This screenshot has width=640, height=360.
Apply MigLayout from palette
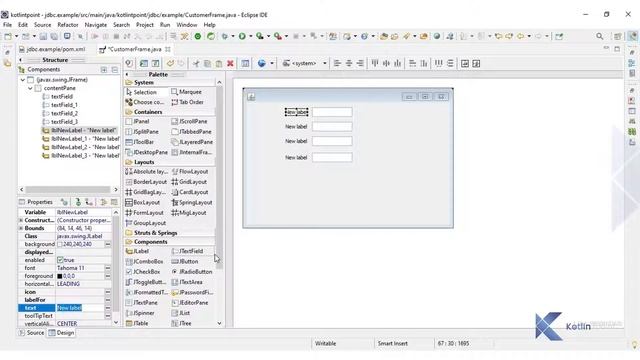(x=189, y=213)
